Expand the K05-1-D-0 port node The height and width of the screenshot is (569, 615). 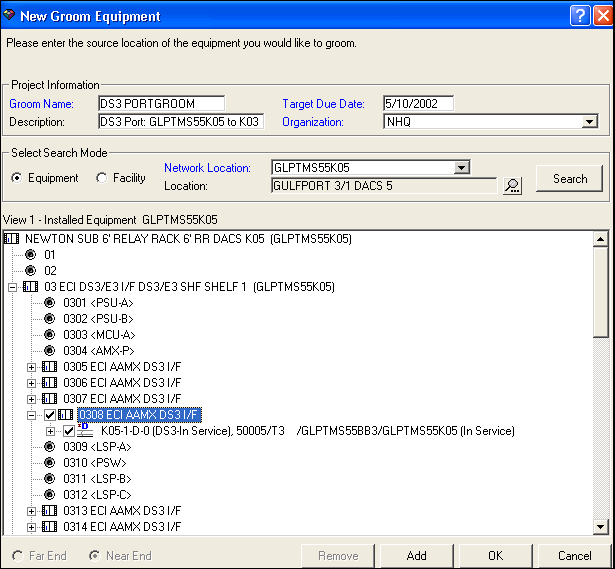(x=51, y=431)
